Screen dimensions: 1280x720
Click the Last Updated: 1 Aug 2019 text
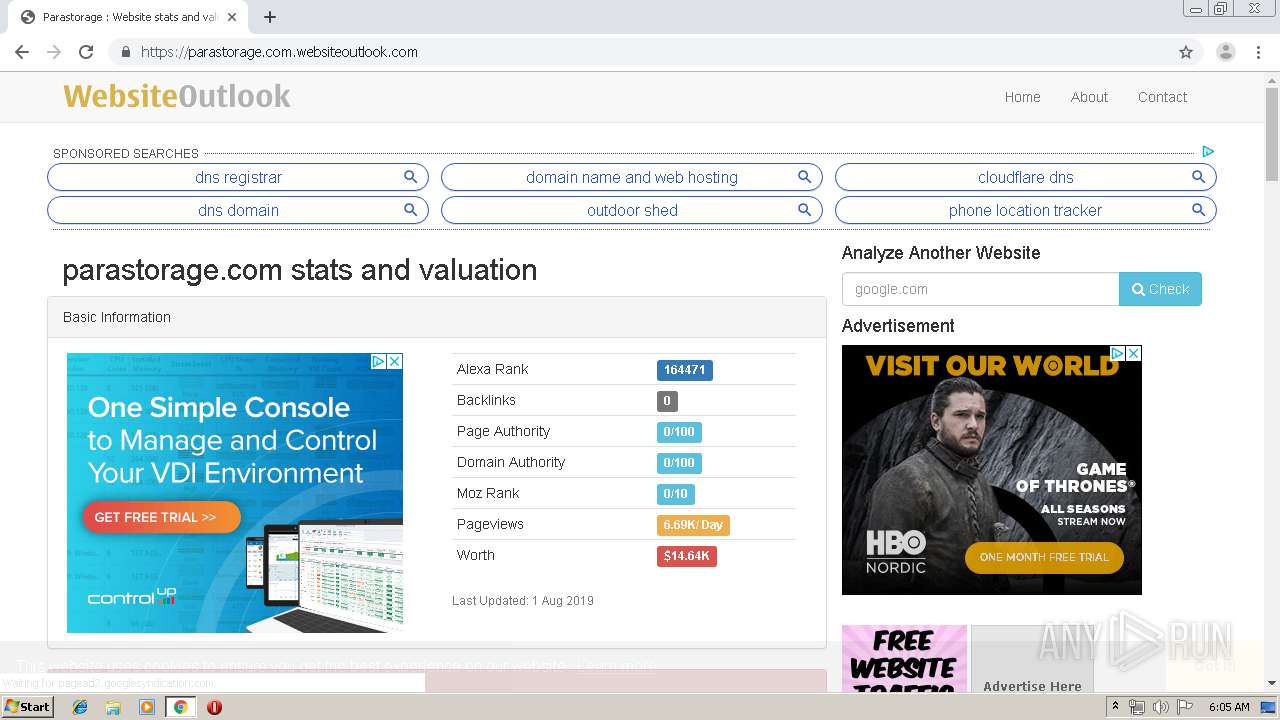(x=523, y=601)
